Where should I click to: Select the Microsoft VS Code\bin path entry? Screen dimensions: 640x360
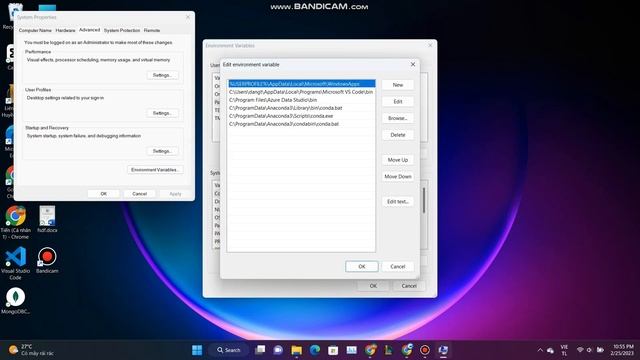302,92
